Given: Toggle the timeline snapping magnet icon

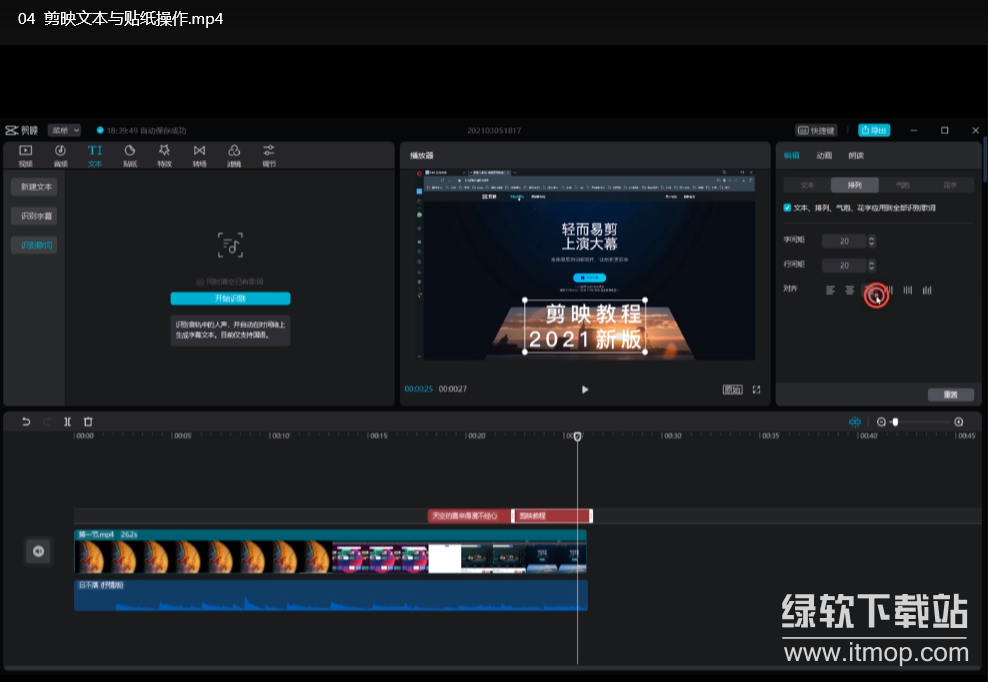Looking at the screenshot, I should tap(855, 422).
